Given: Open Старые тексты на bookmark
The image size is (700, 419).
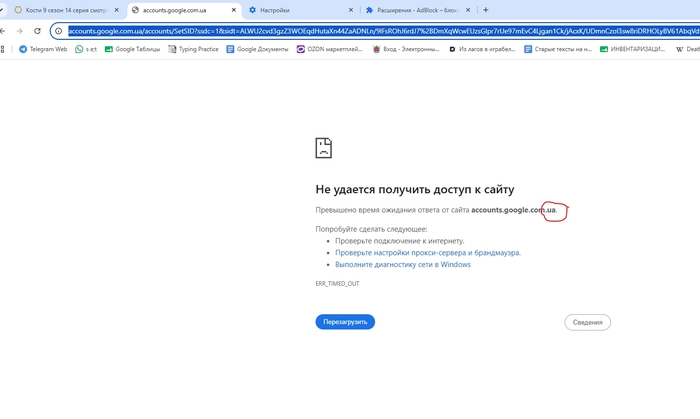Looking at the screenshot, I should (x=558, y=49).
